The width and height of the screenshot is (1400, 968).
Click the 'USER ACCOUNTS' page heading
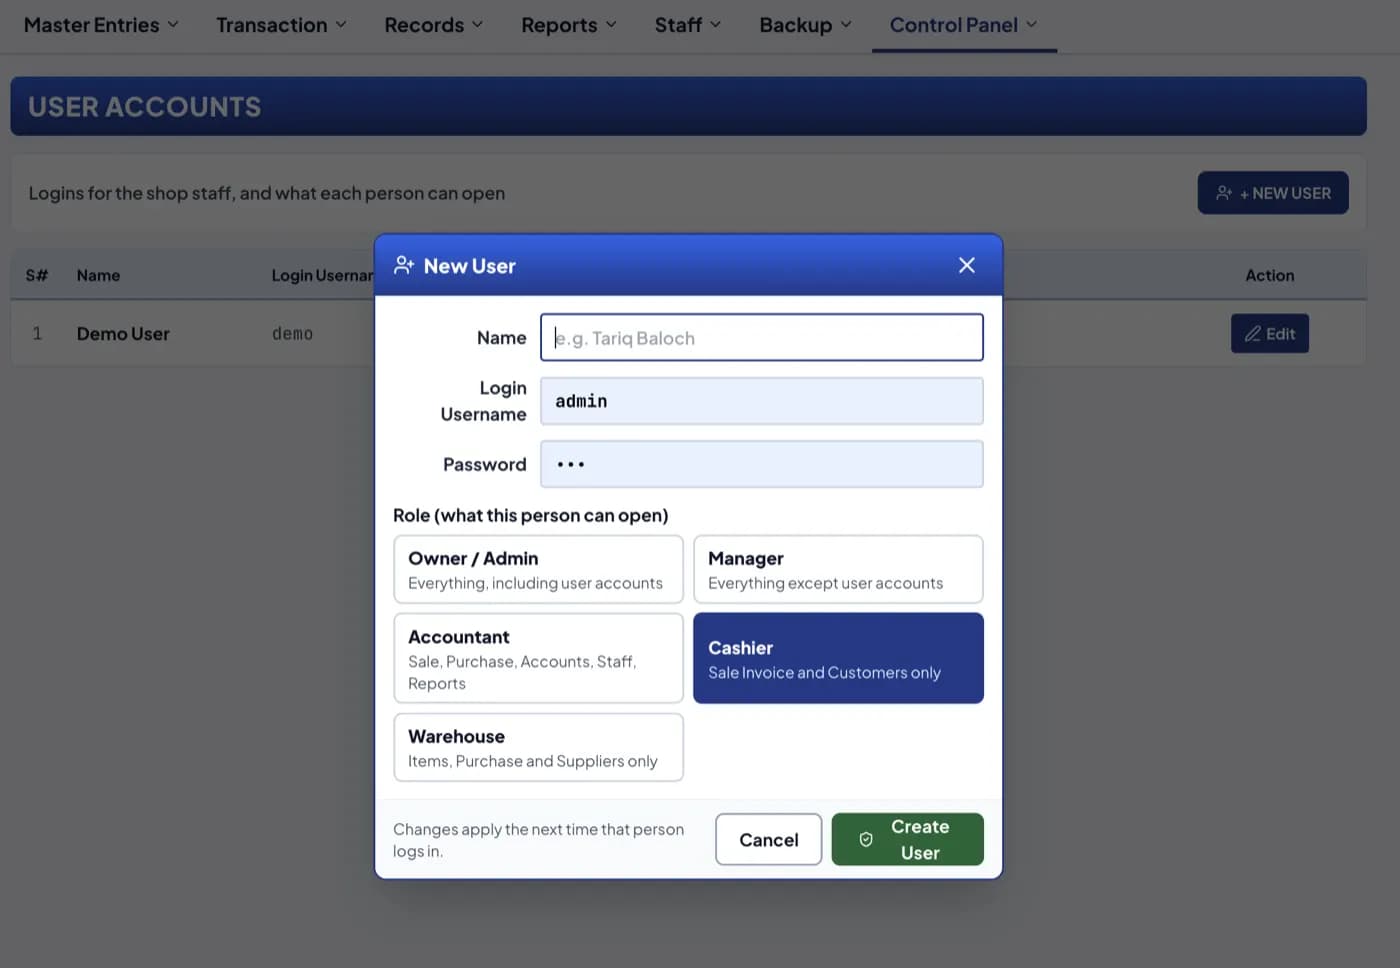145,107
